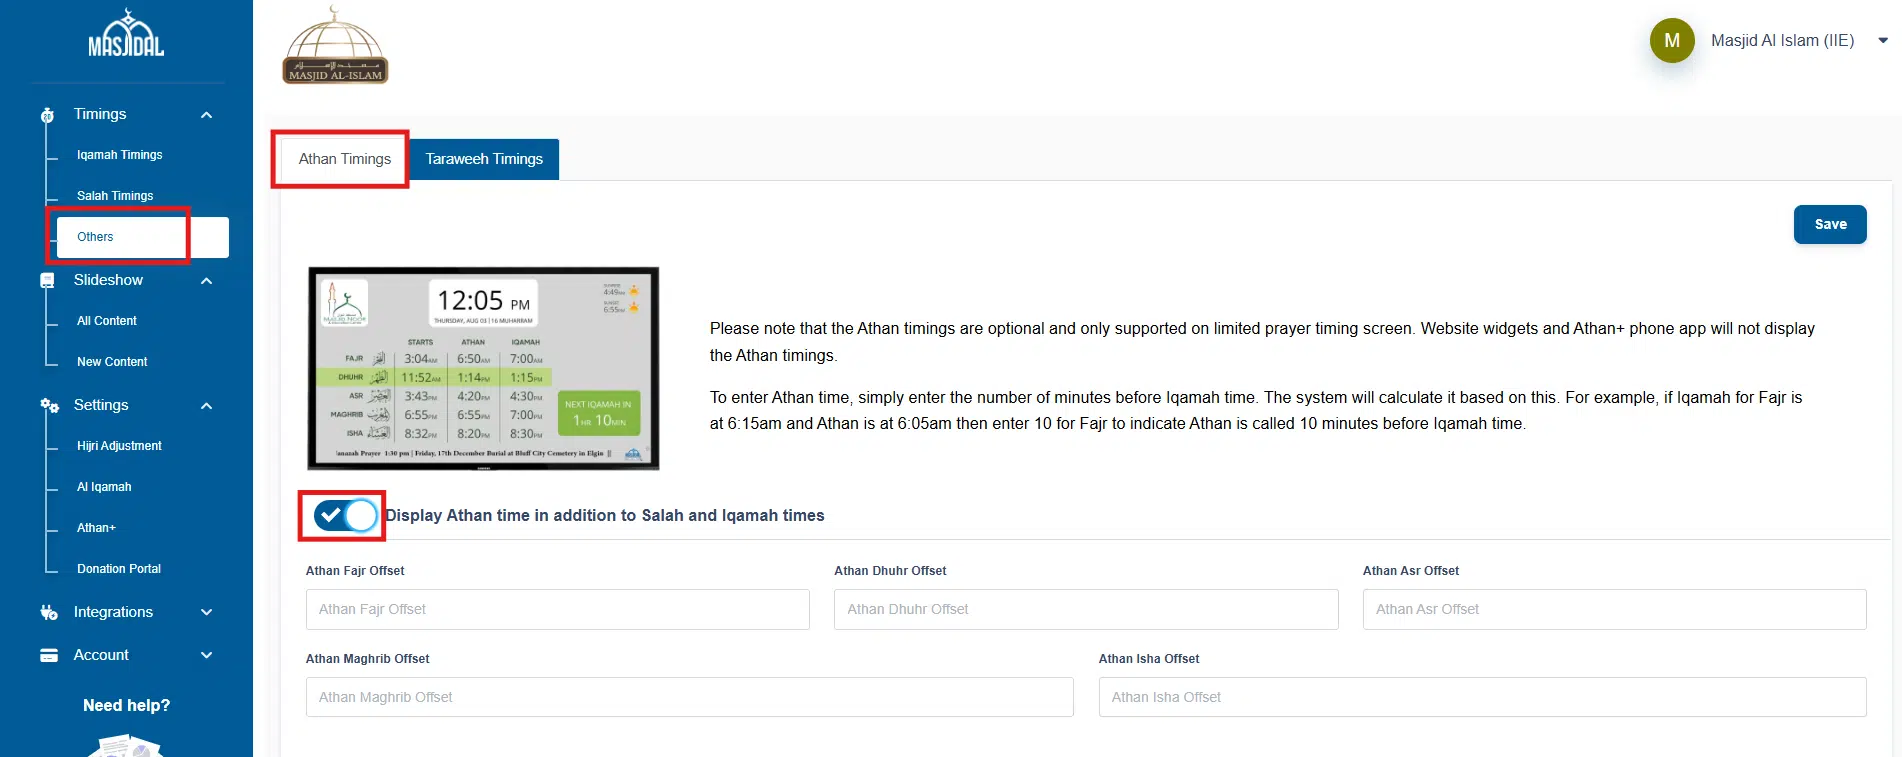Toggle Display Athan time switch off
Screen dimensions: 1902x757
345,516
